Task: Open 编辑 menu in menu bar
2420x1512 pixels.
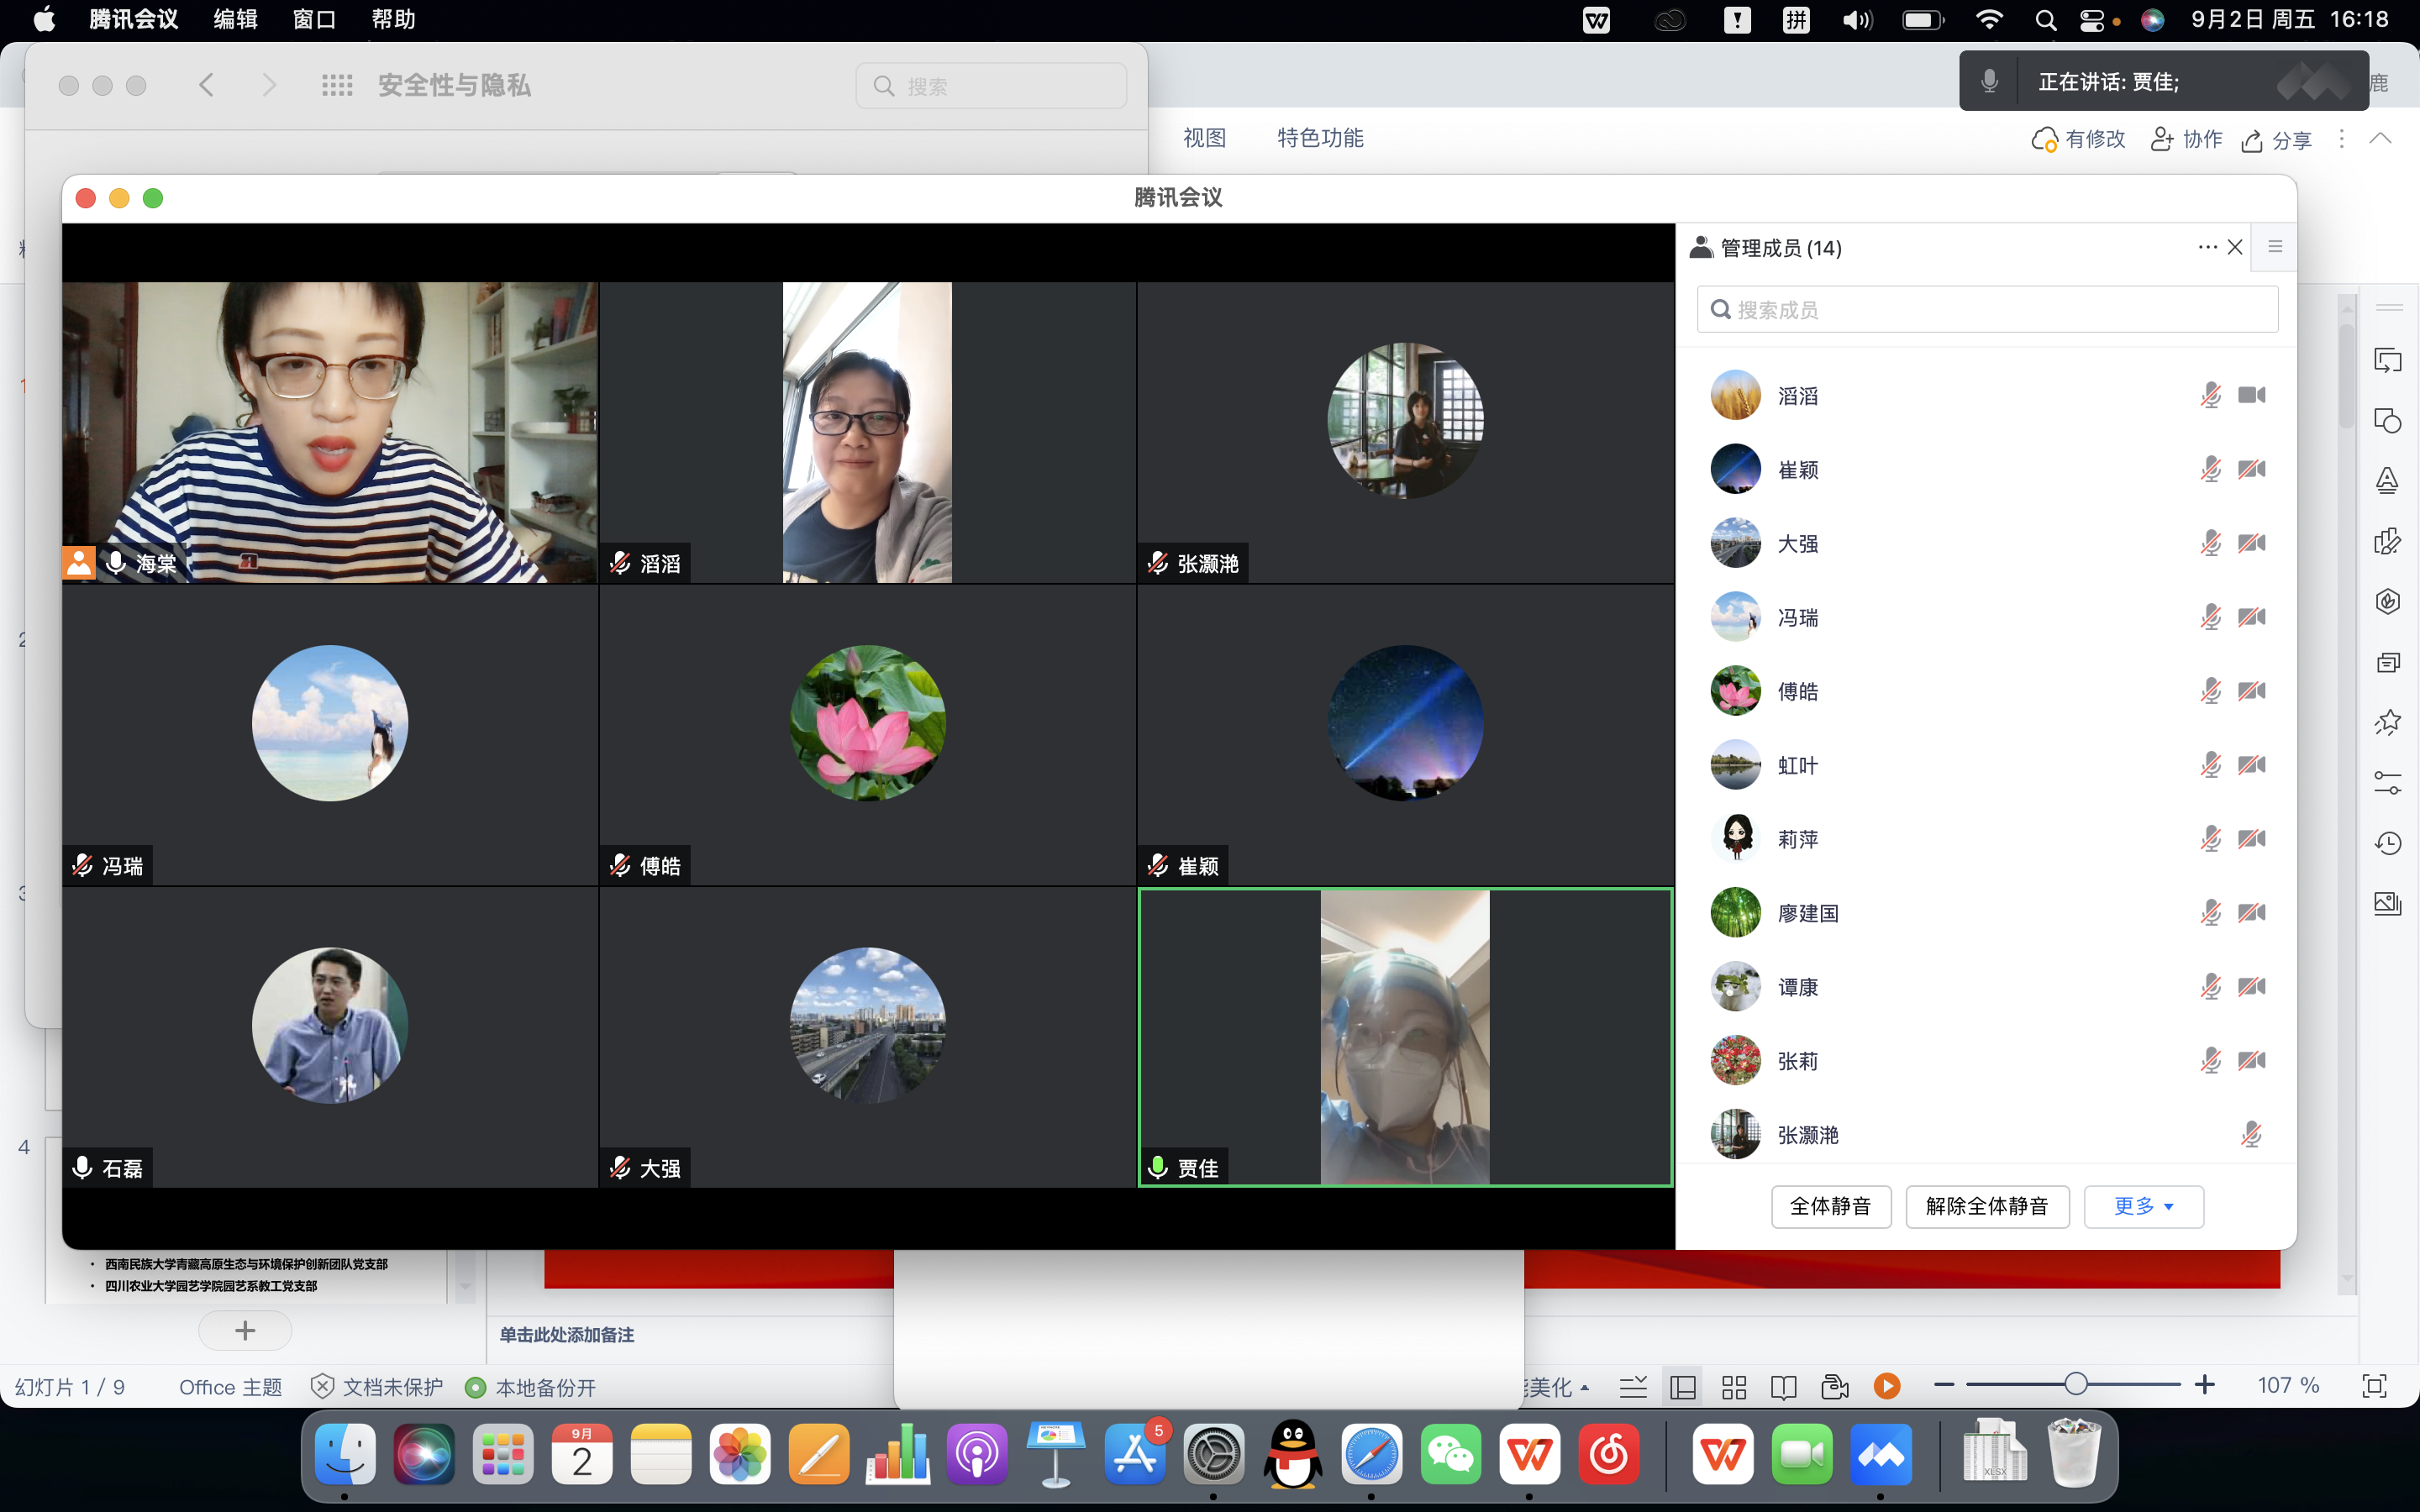Action: (235, 20)
